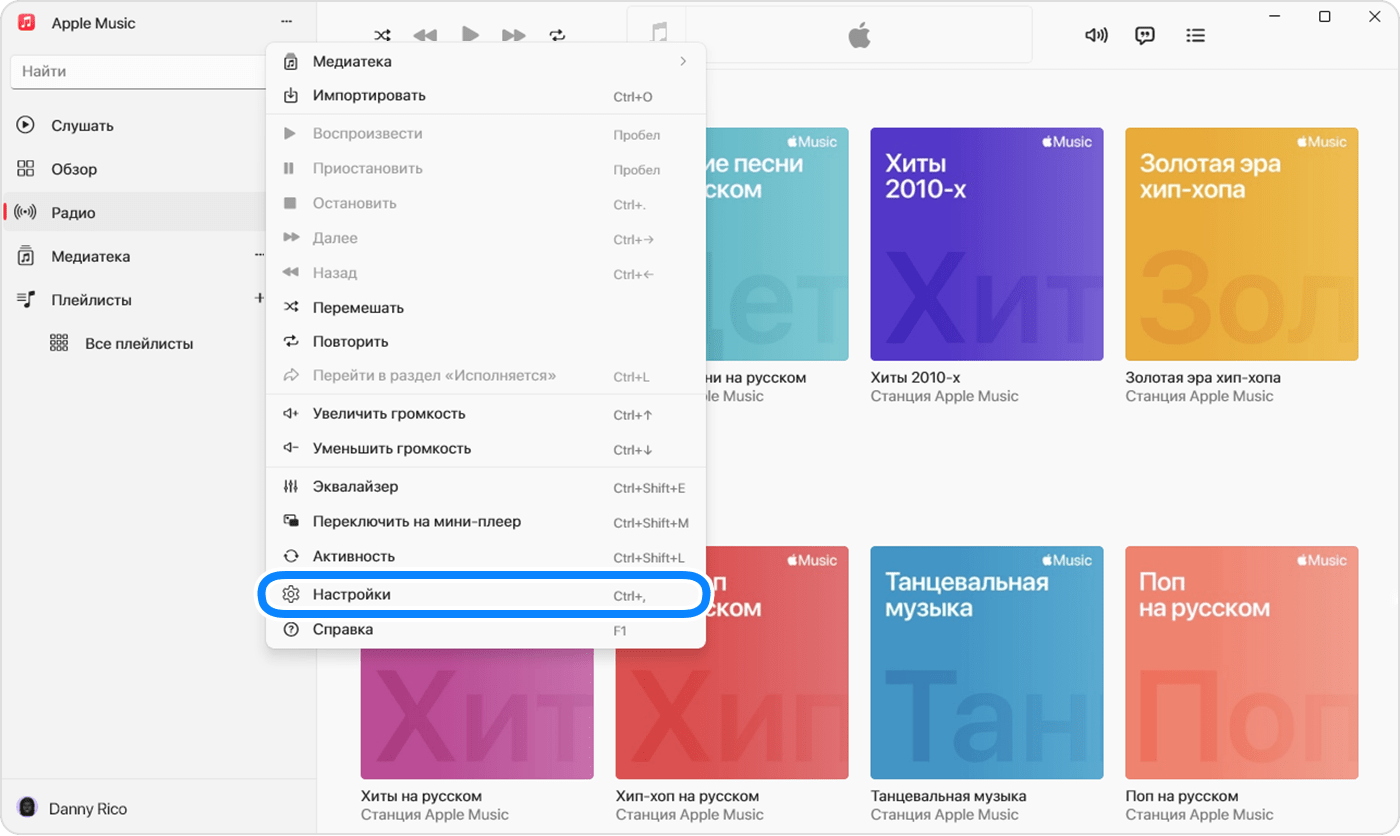Open the Поп на русском station artwork
Viewport: 1400px width, 836px height.
tap(1242, 662)
